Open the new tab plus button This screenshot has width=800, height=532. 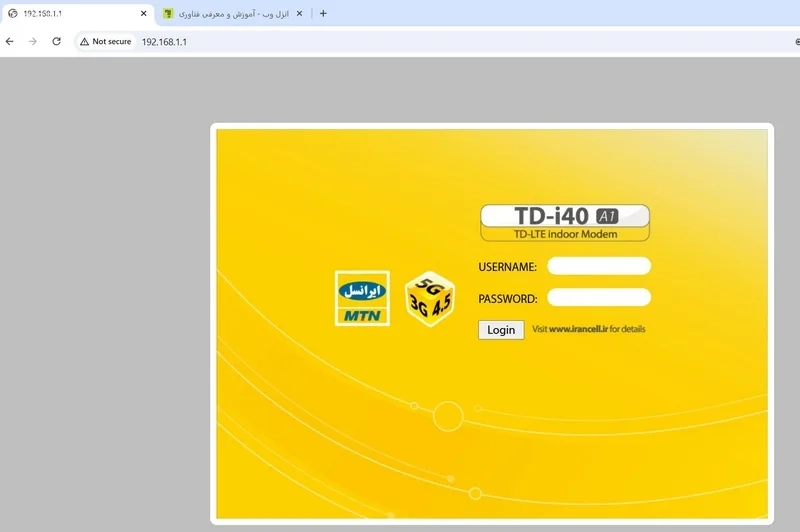[323, 14]
